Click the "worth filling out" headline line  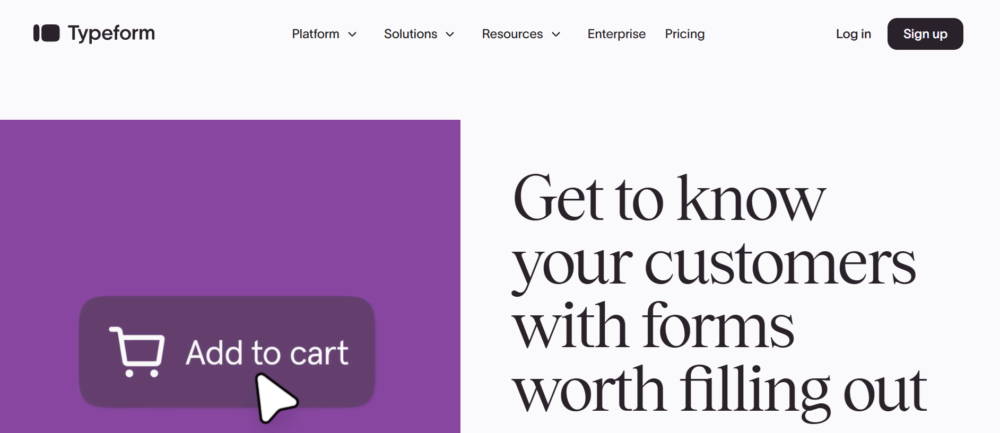[720, 390]
